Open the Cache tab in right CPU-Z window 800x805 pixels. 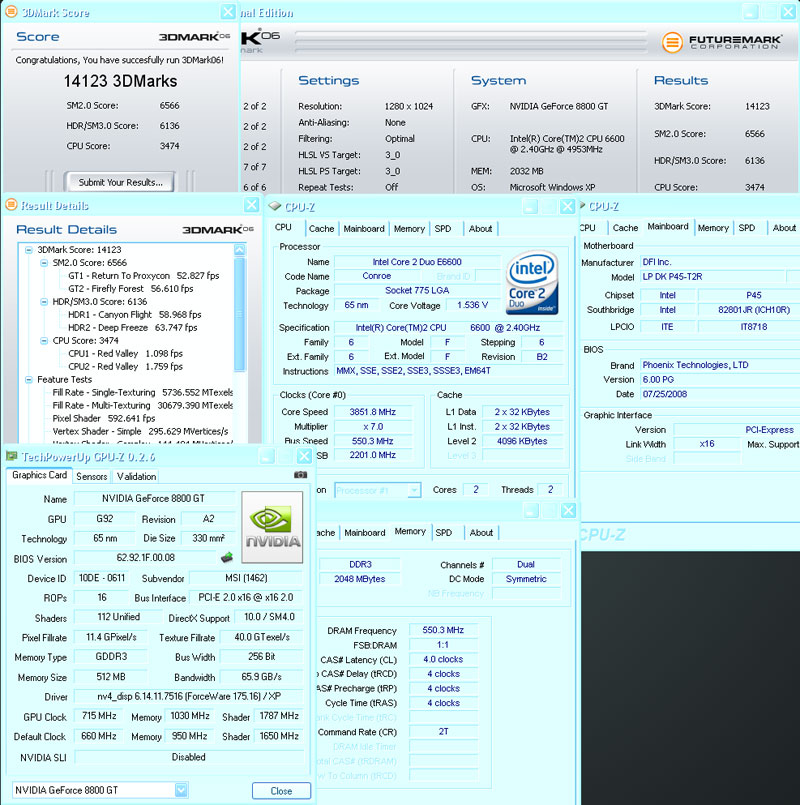(625, 227)
